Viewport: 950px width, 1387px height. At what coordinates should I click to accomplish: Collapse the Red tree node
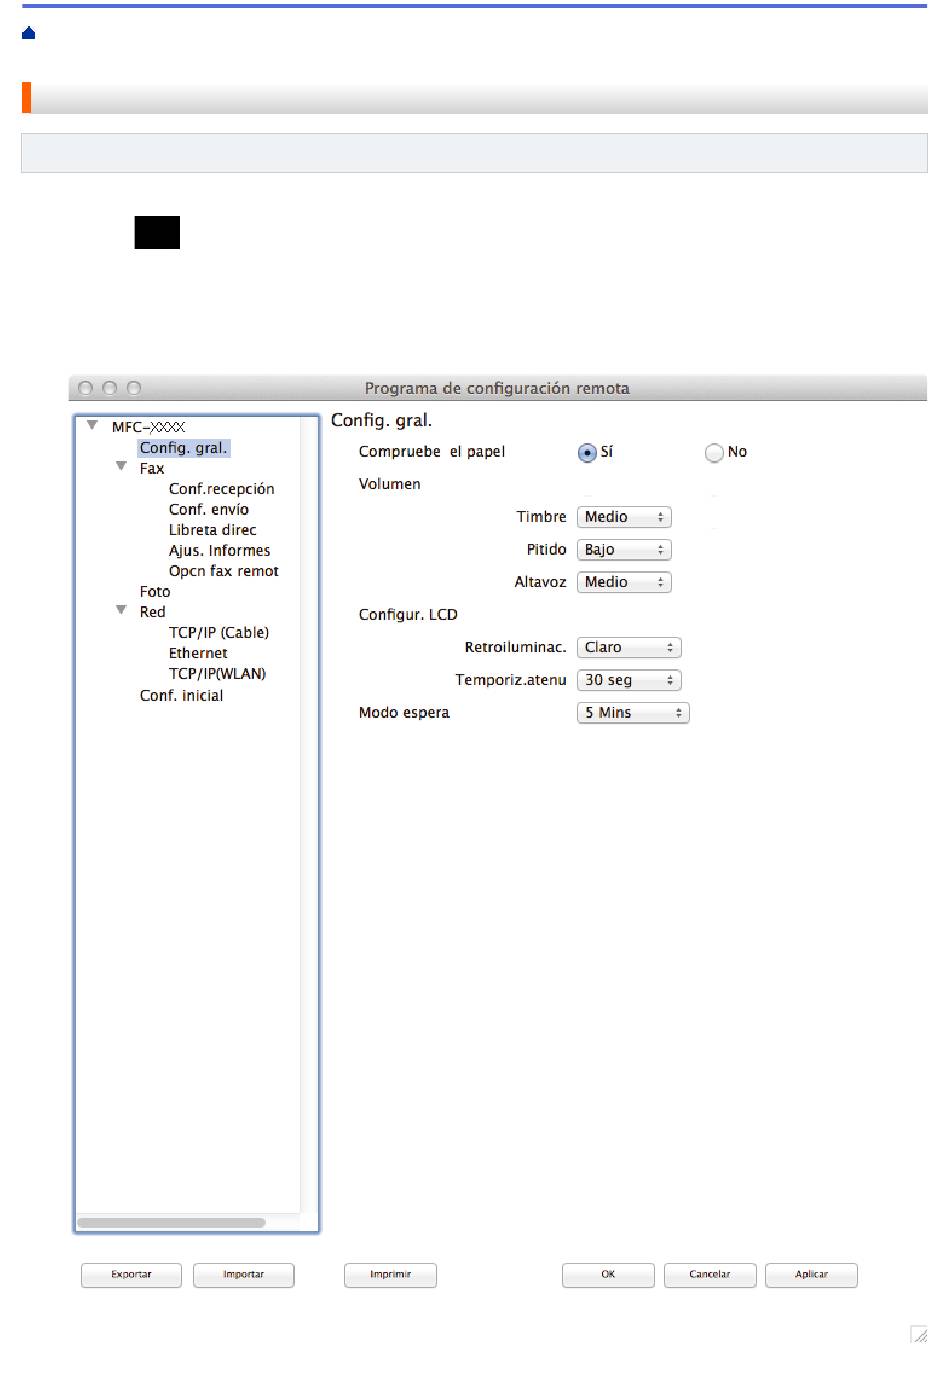tap(121, 610)
